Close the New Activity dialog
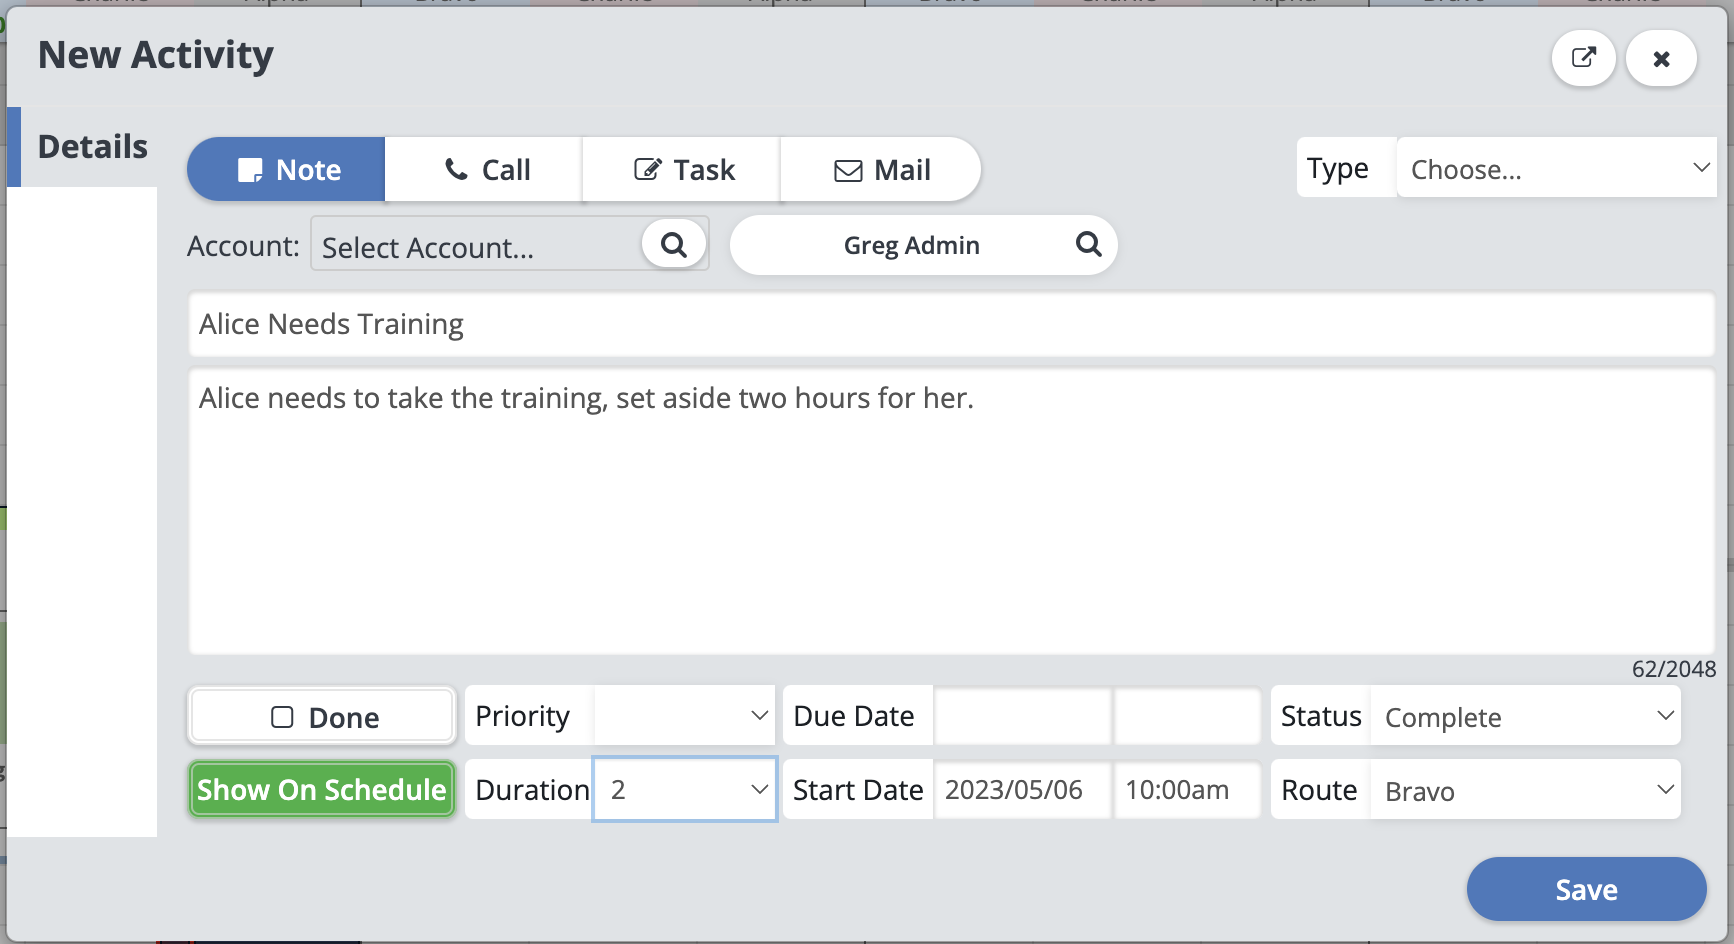 pyautogui.click(x=1661, y=59)
